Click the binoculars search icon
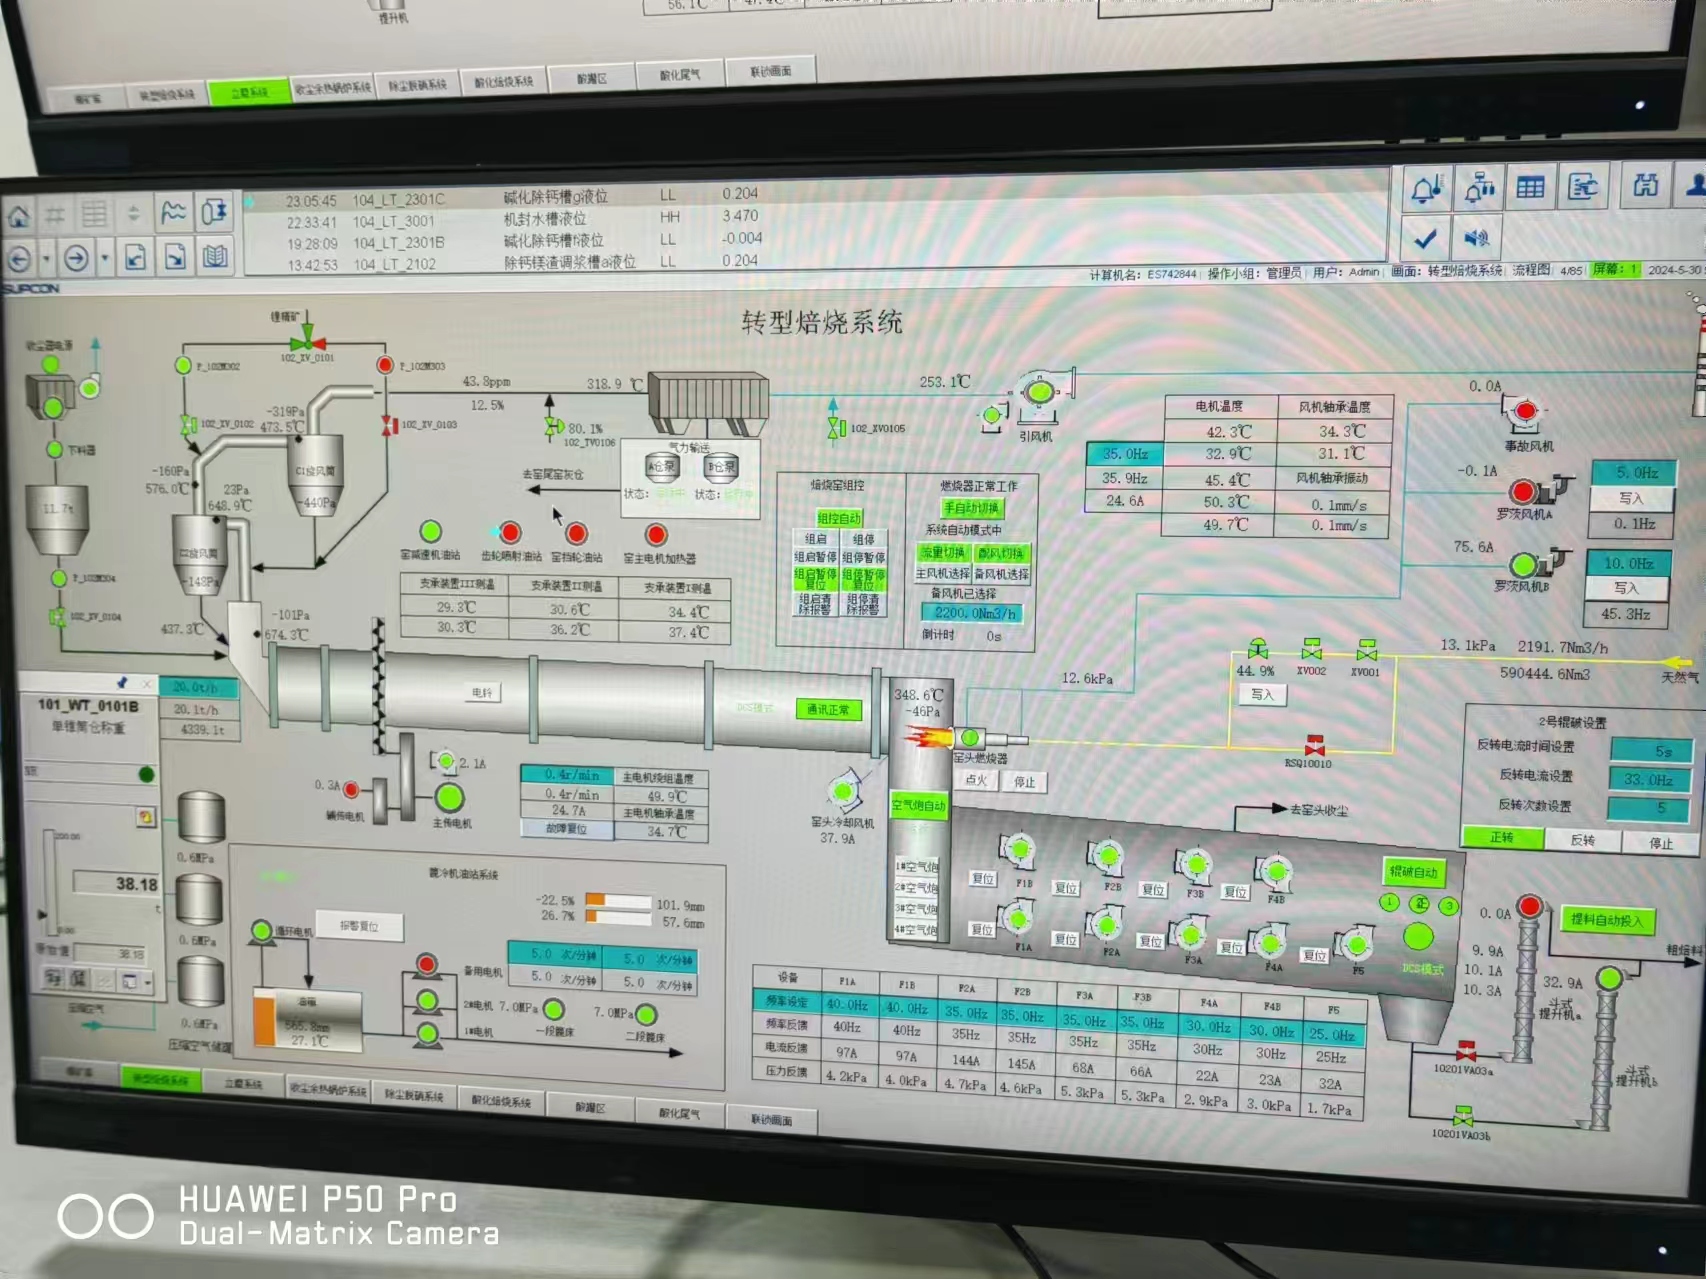1706x1279 pixels. (1645, 186)
